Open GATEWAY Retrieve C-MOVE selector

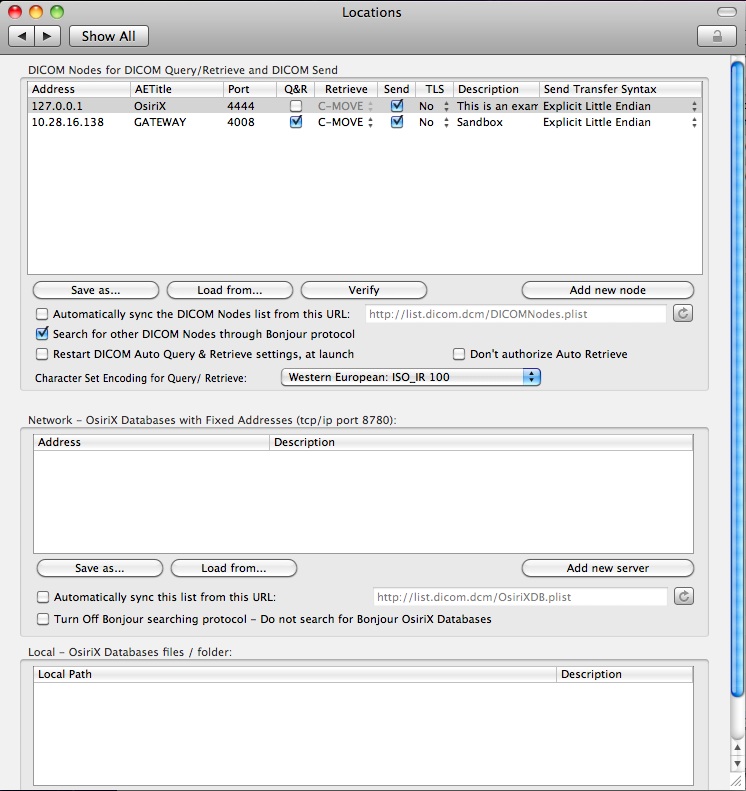(x=346, y=122)
